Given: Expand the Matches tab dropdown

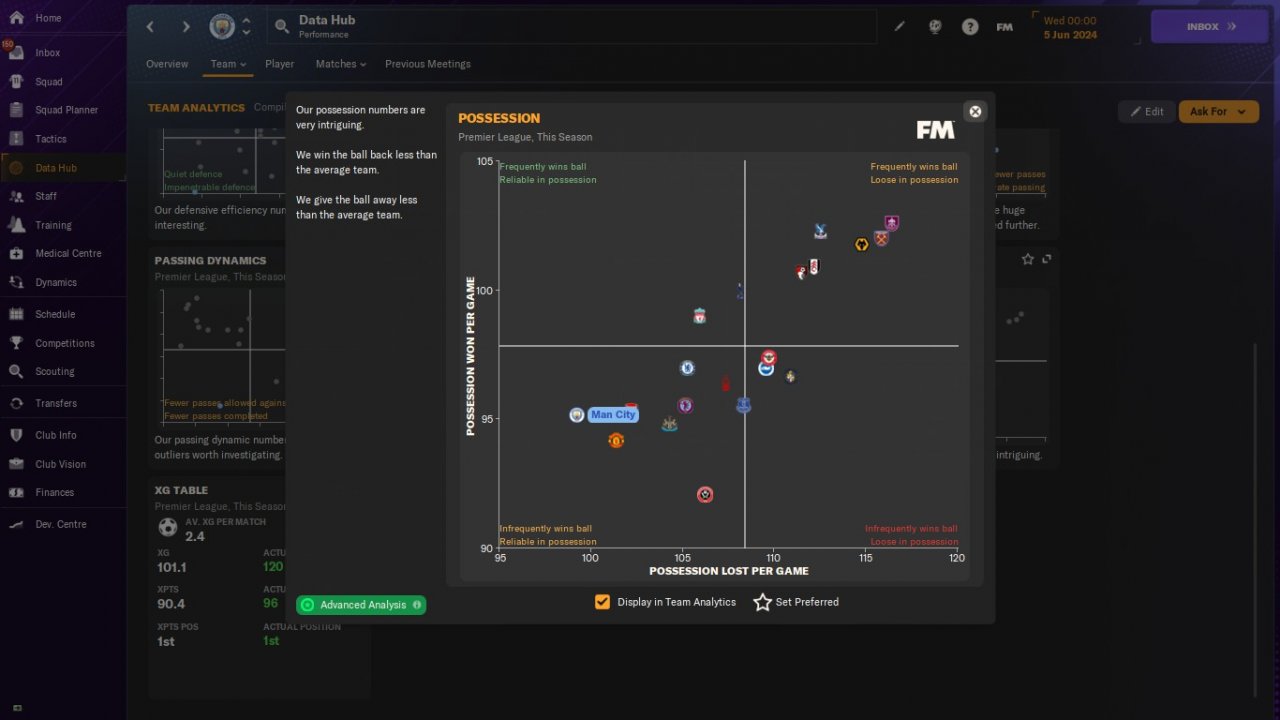Looking at the screenshot, I should pyautogui.click(x=341, y=64).
